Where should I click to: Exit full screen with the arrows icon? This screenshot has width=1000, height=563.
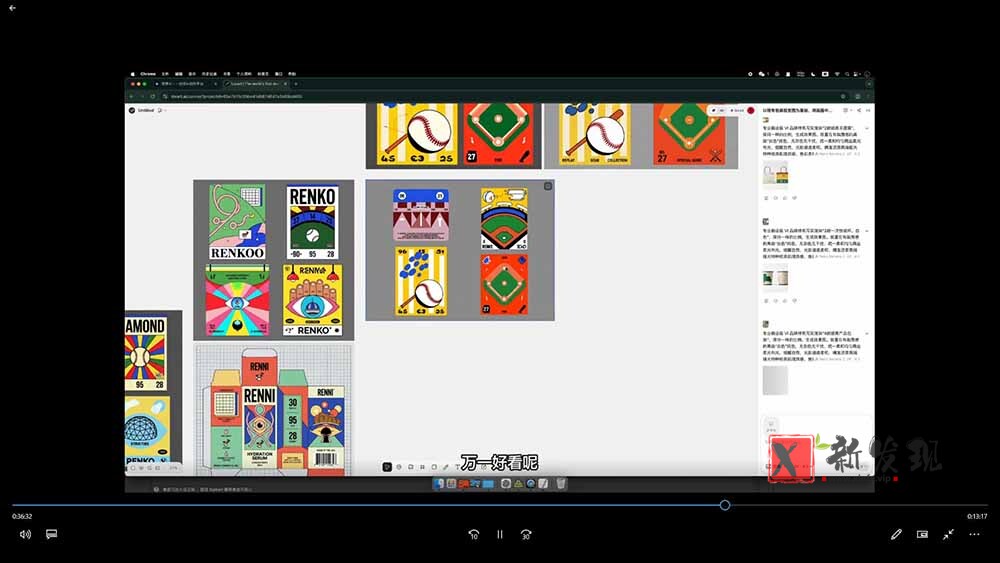point(948,534)
